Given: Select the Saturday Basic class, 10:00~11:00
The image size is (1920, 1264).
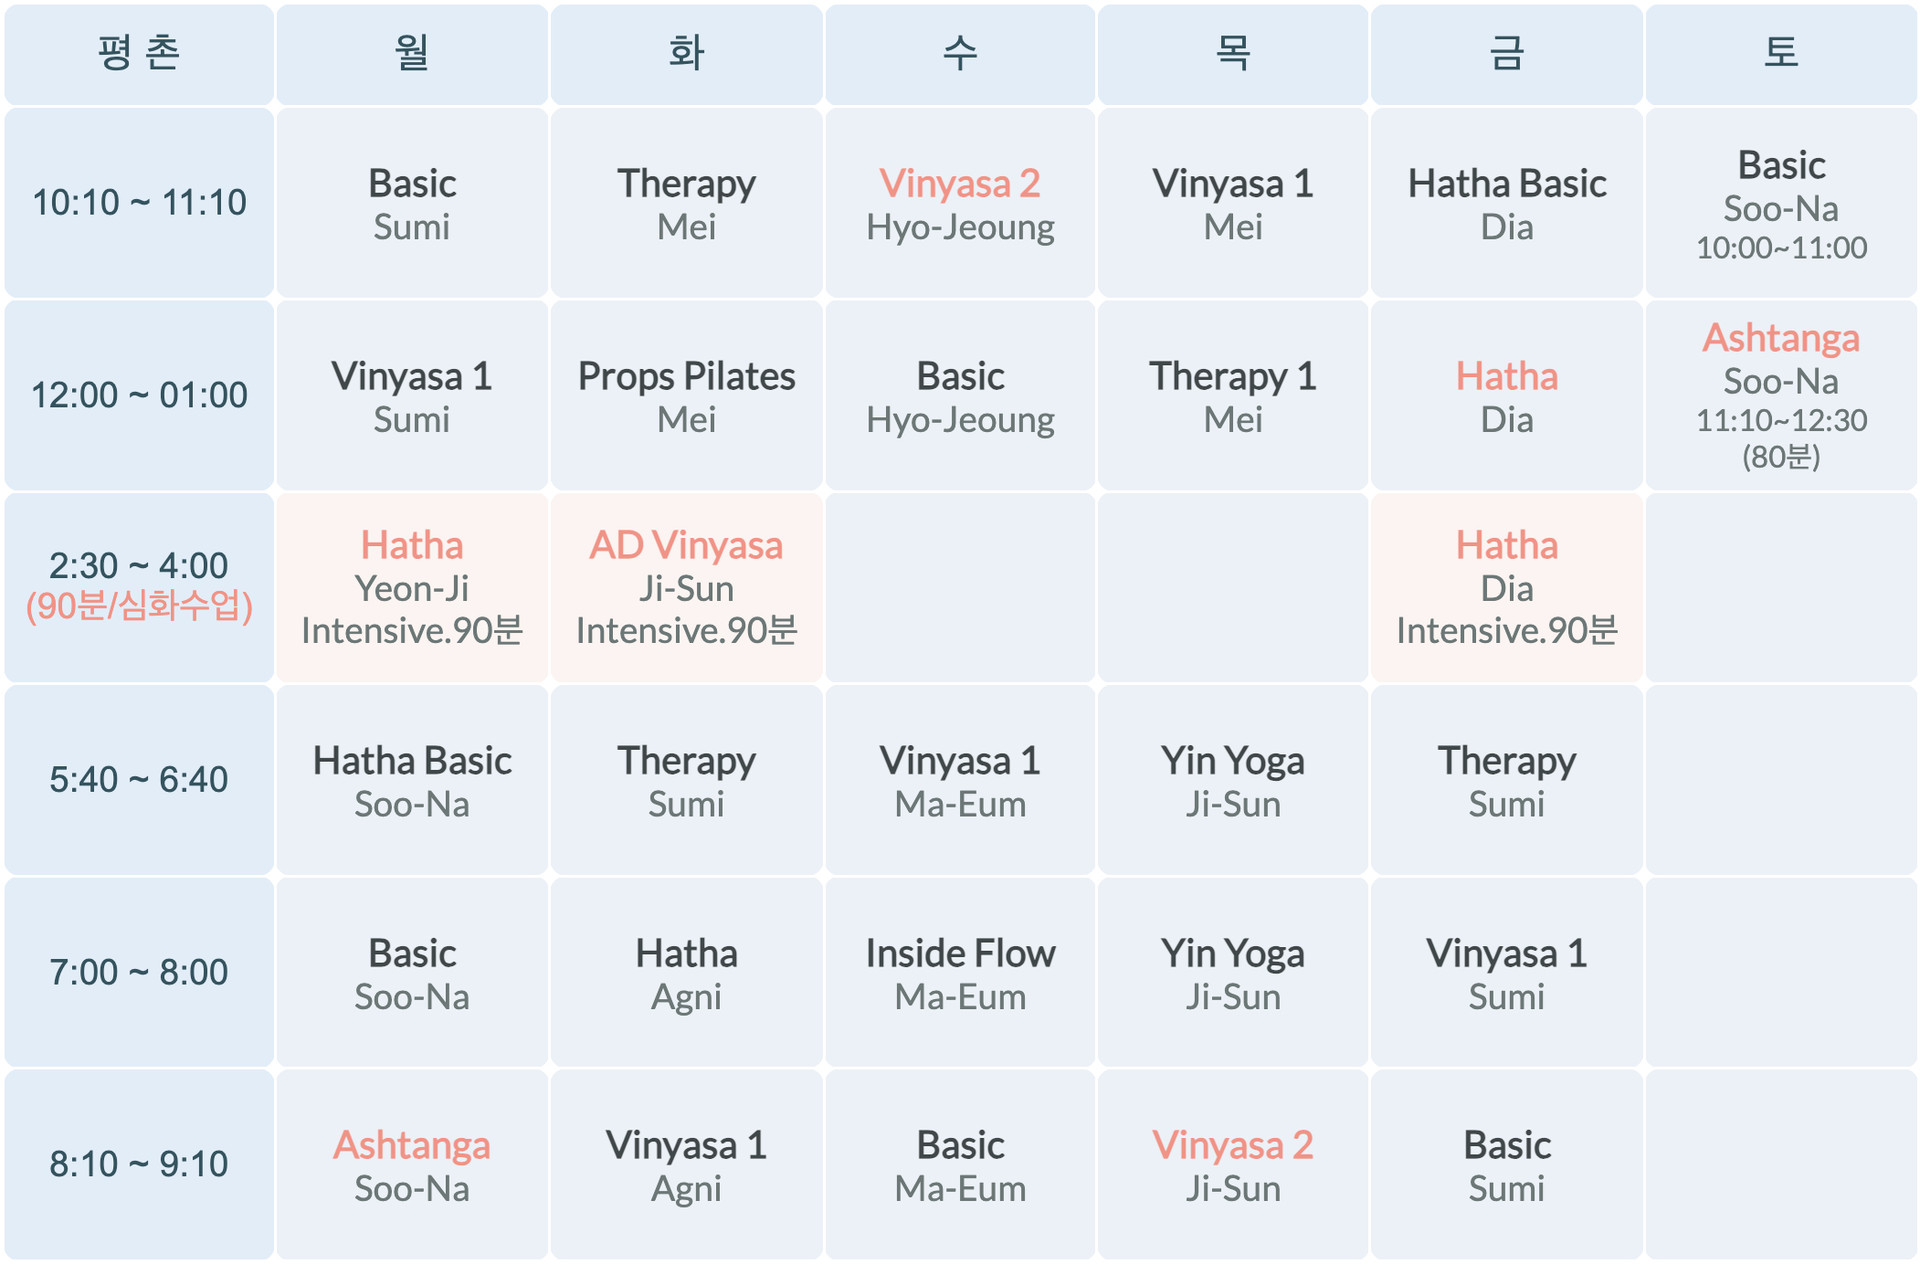Looking at the screenshot, I should point(1781,203).
